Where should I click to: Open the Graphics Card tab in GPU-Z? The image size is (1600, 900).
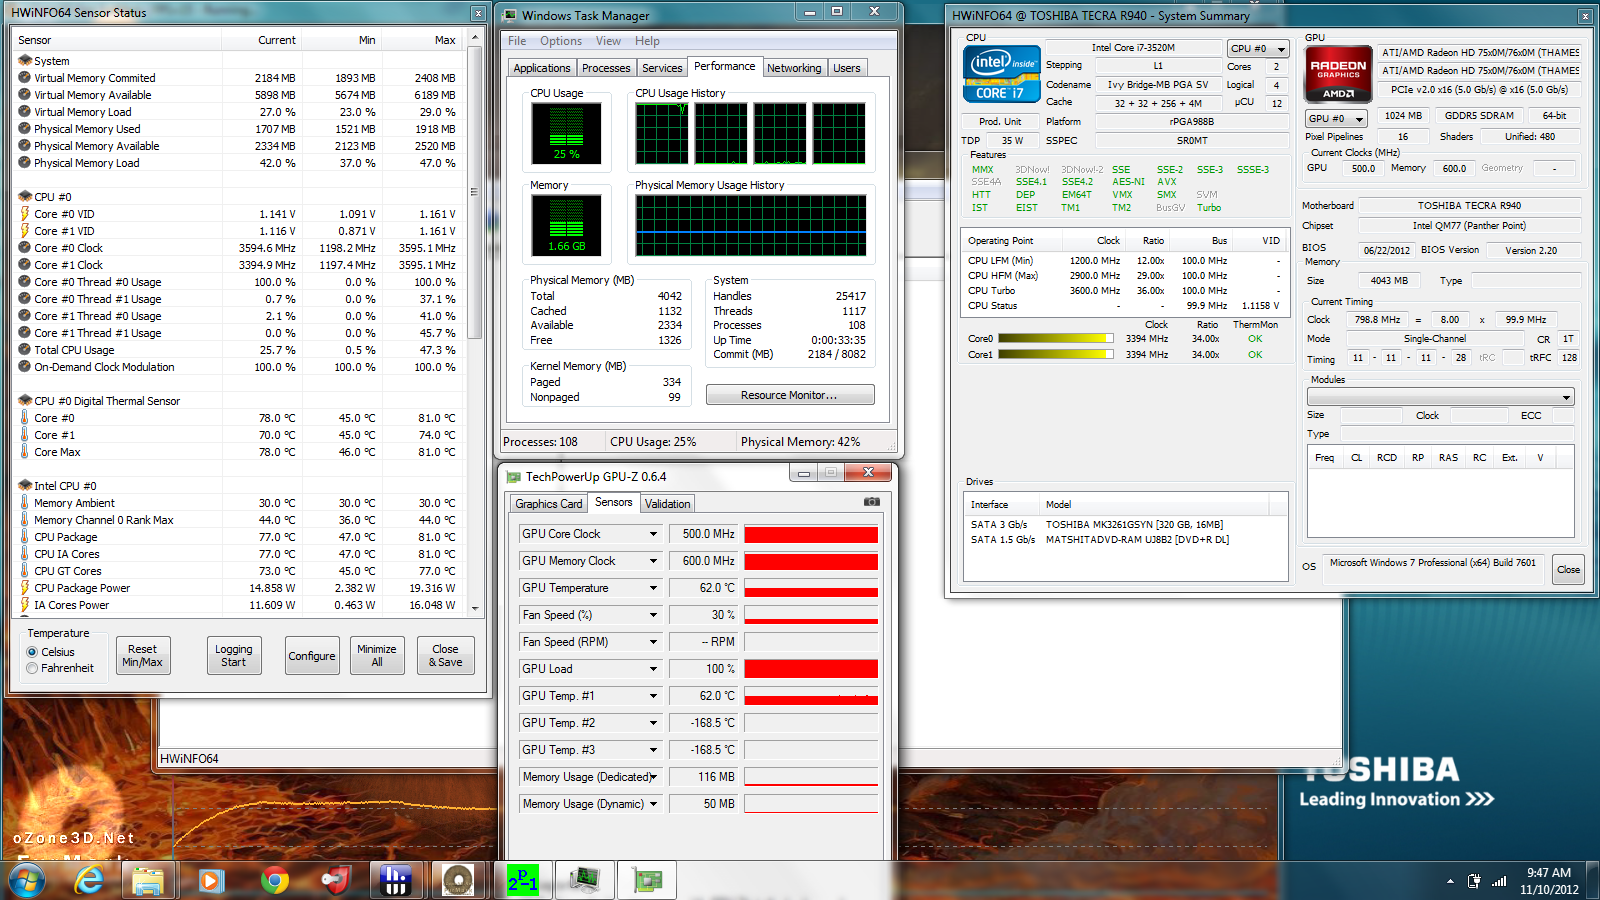[x=548, y=504]
